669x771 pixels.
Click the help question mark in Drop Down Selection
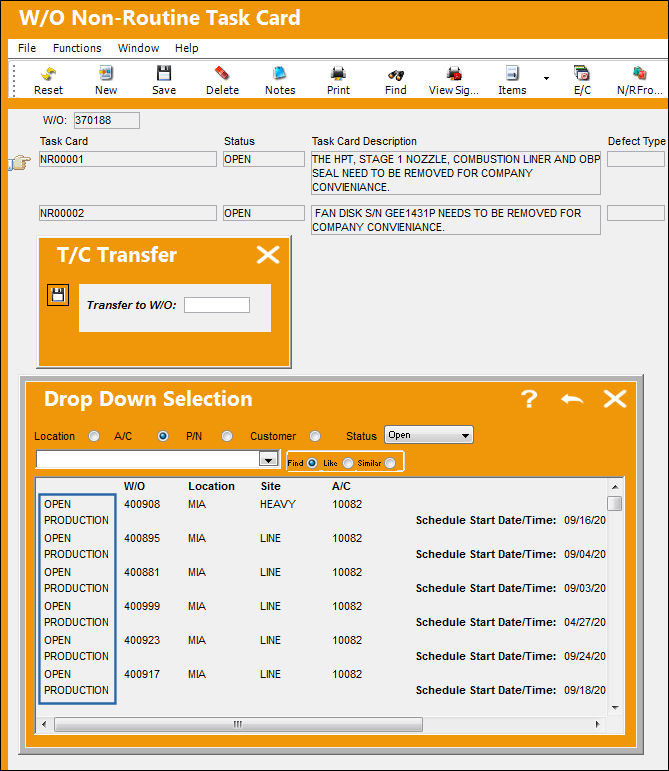(529, 399)
